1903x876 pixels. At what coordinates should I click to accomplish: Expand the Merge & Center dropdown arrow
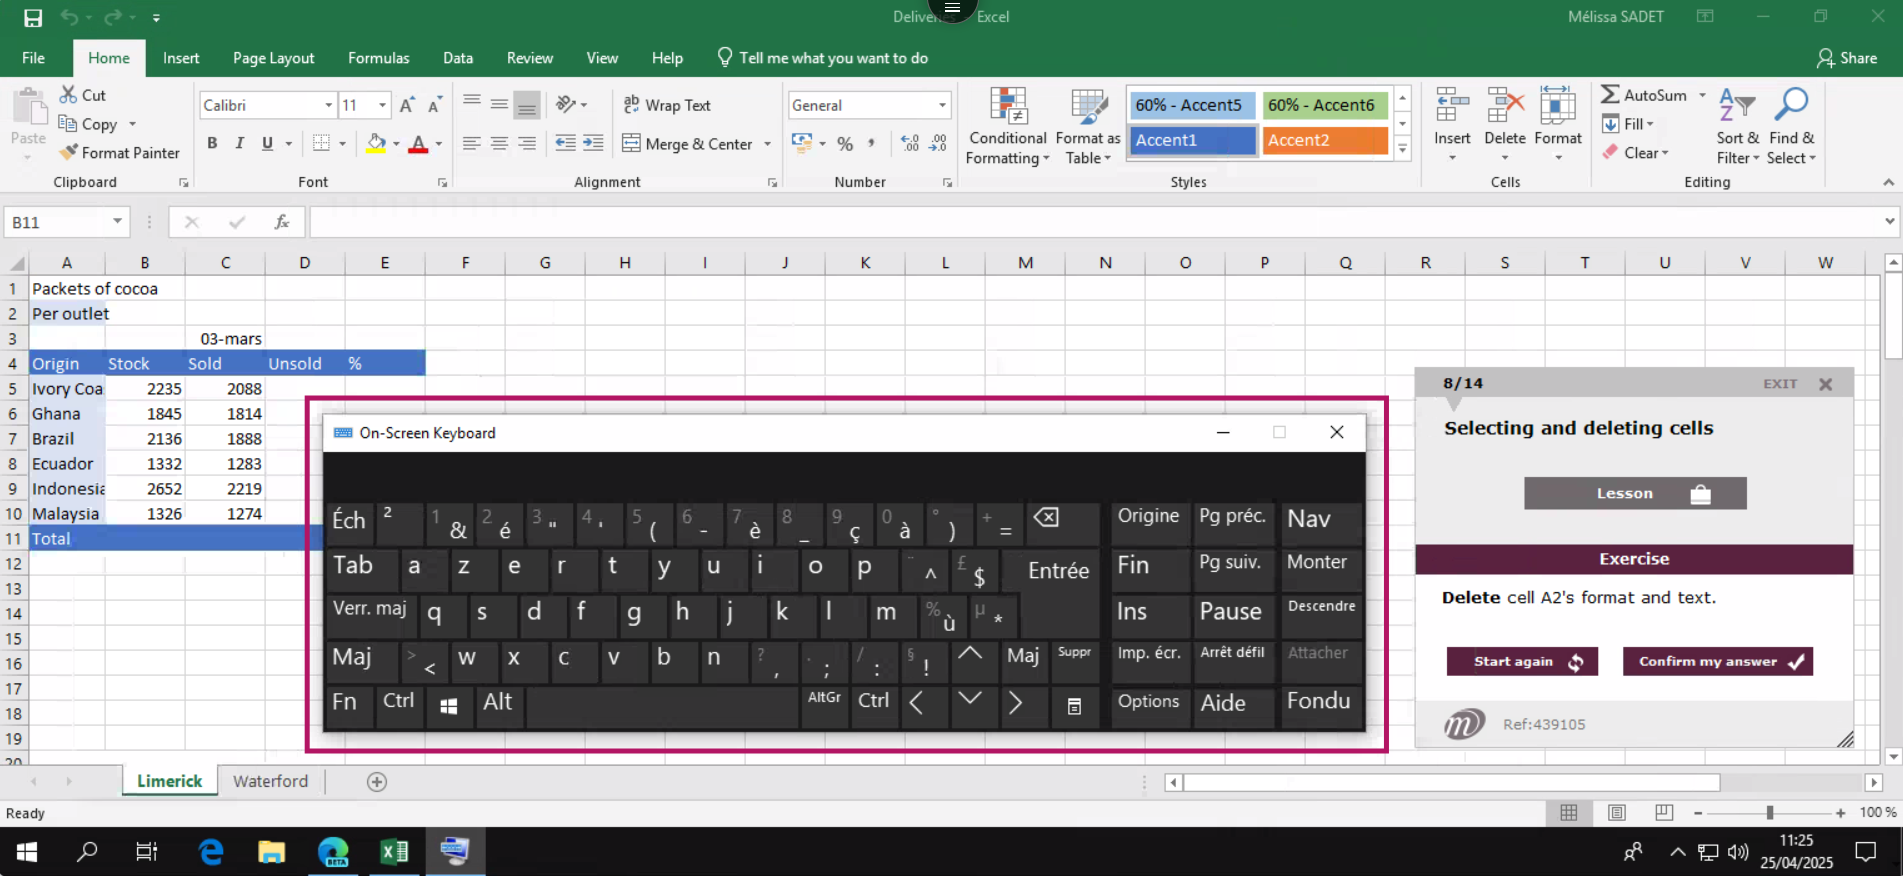click(768, 144)
